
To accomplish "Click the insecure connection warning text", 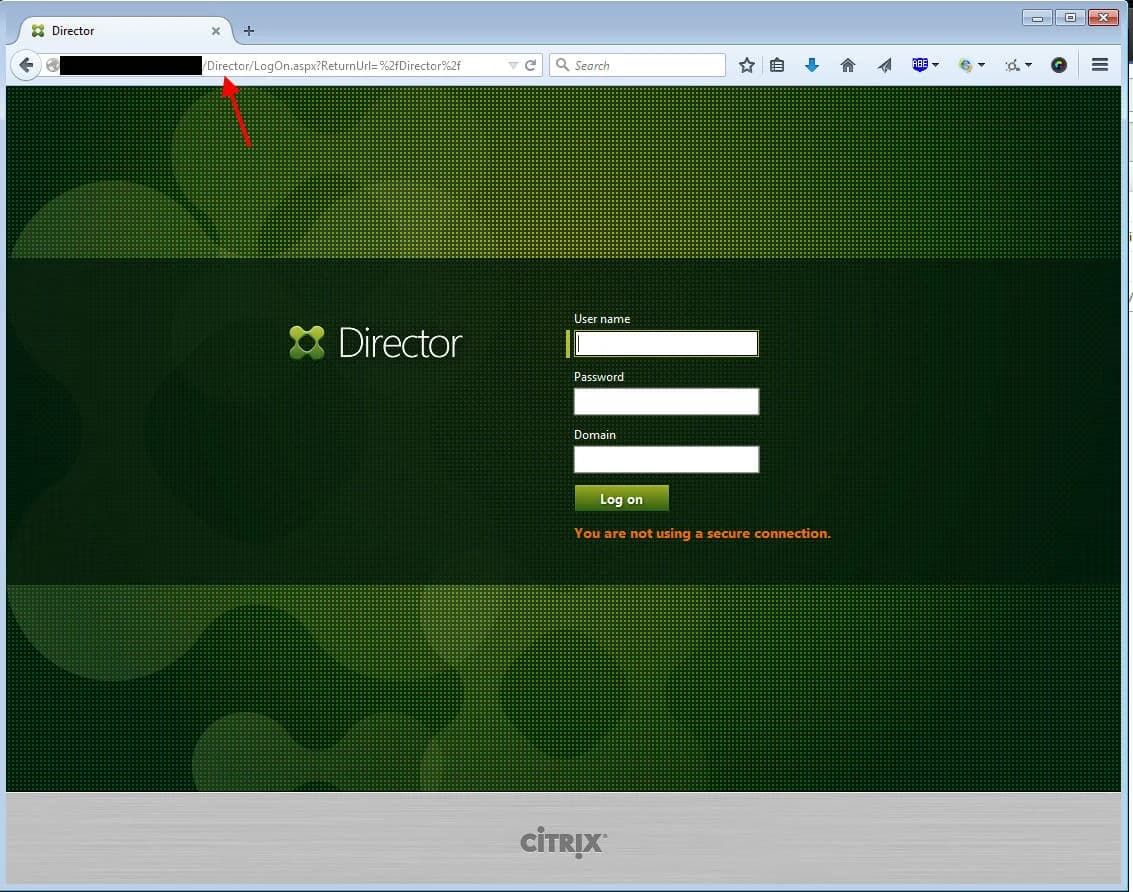I will pos(702,533).
